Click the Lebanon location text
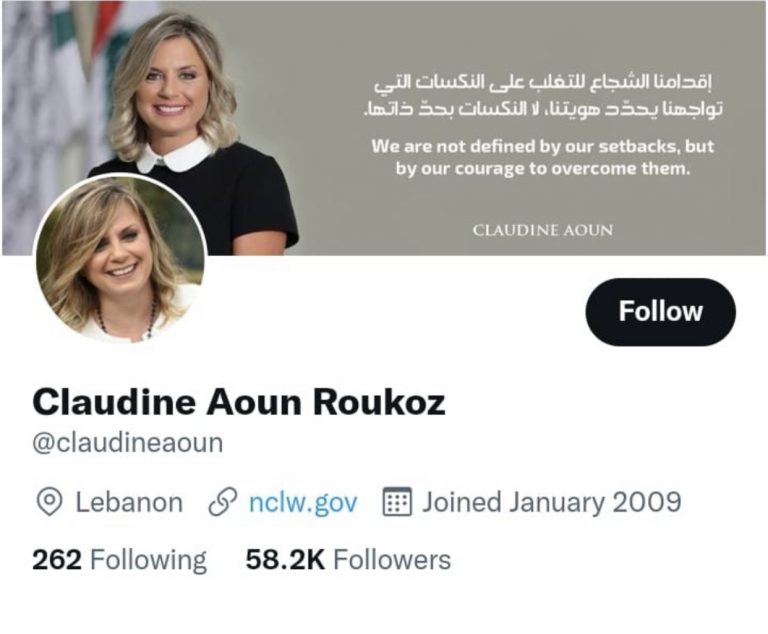 tap(129, 502)
